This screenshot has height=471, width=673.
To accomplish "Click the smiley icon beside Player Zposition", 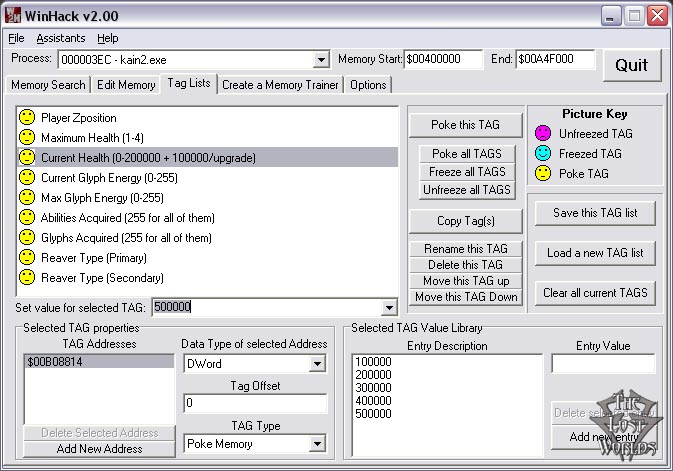I will [27, 117].
